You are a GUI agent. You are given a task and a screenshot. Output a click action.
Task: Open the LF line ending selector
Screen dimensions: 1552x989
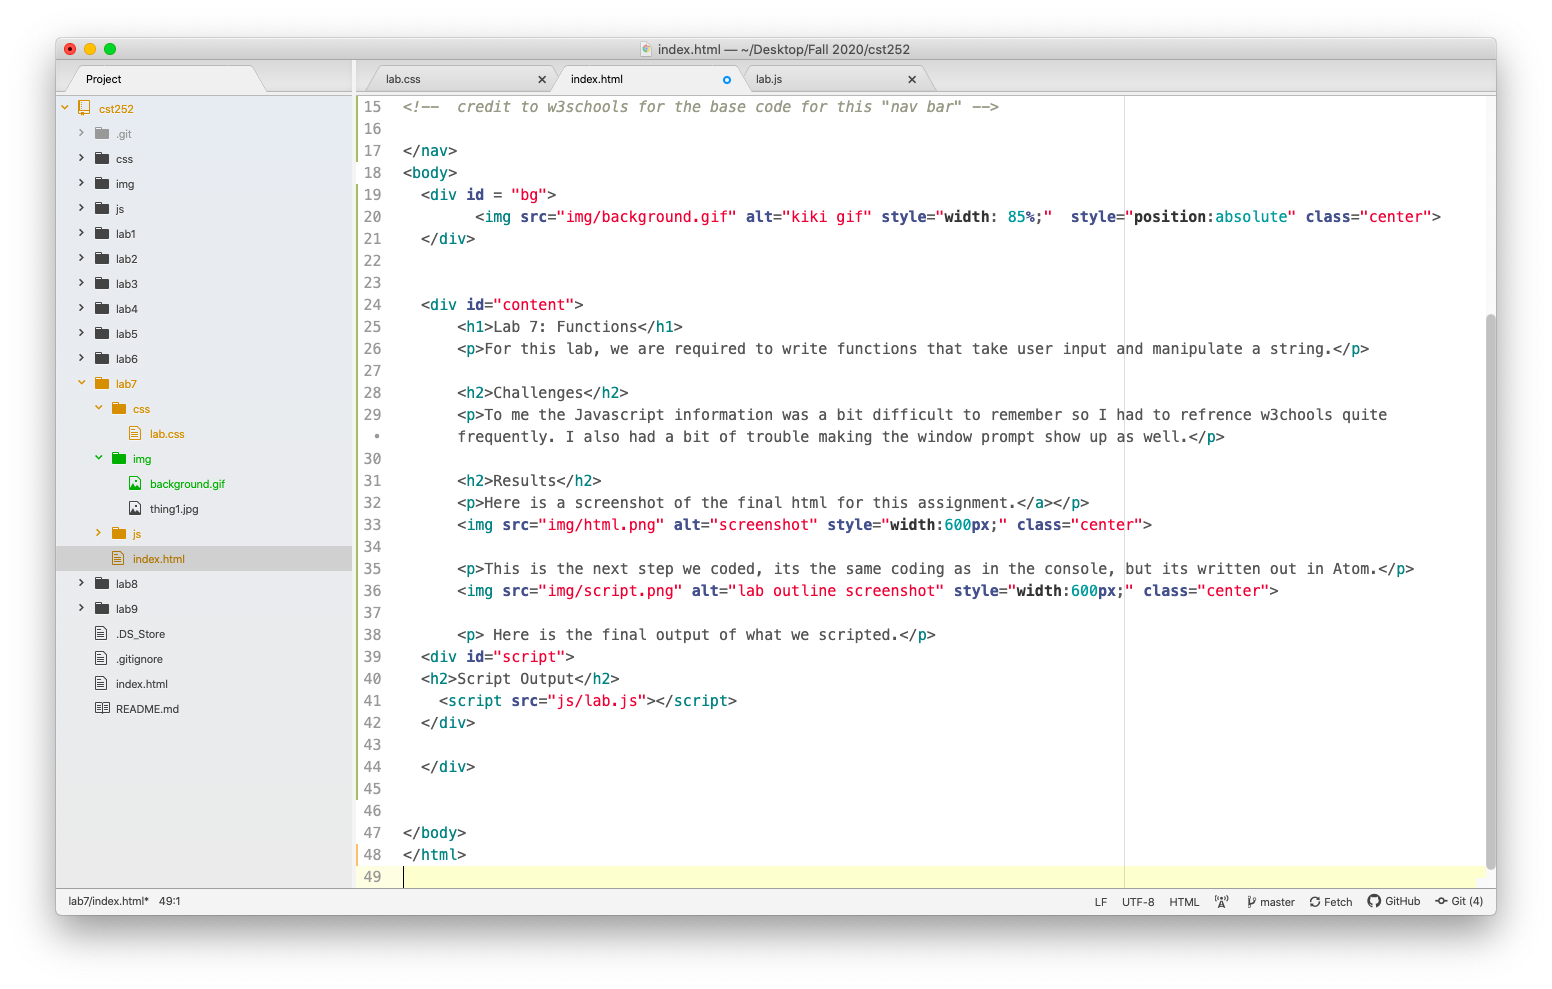click(x=1101, y=902)
